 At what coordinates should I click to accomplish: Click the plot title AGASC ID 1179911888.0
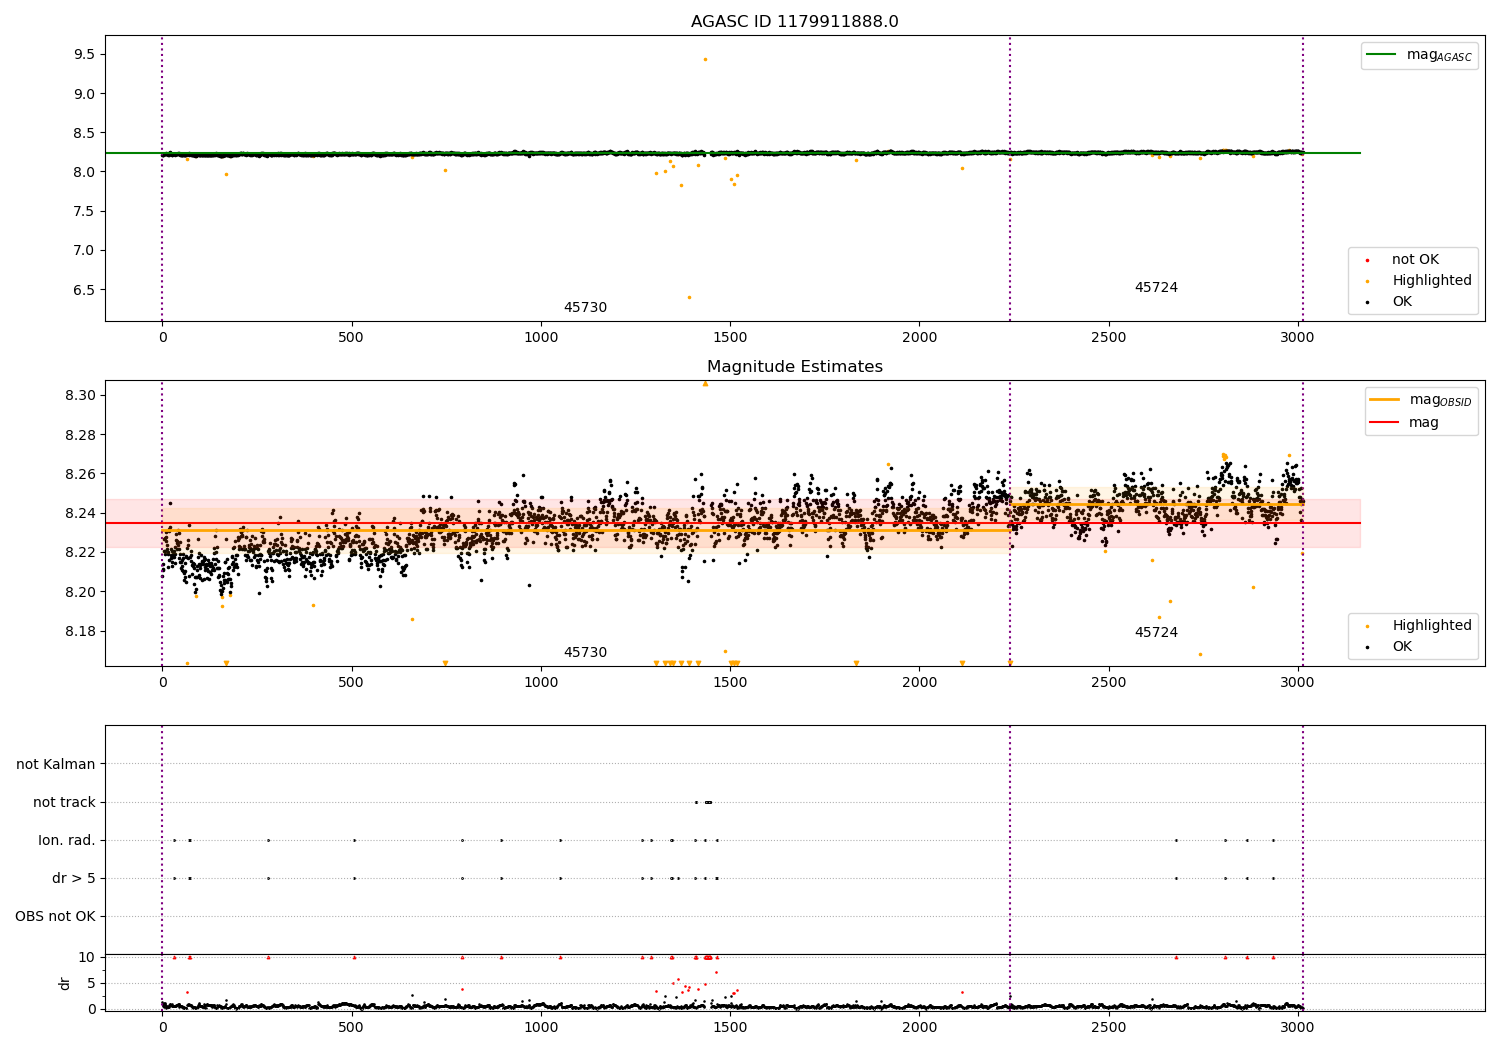click(x=794, y=22)
